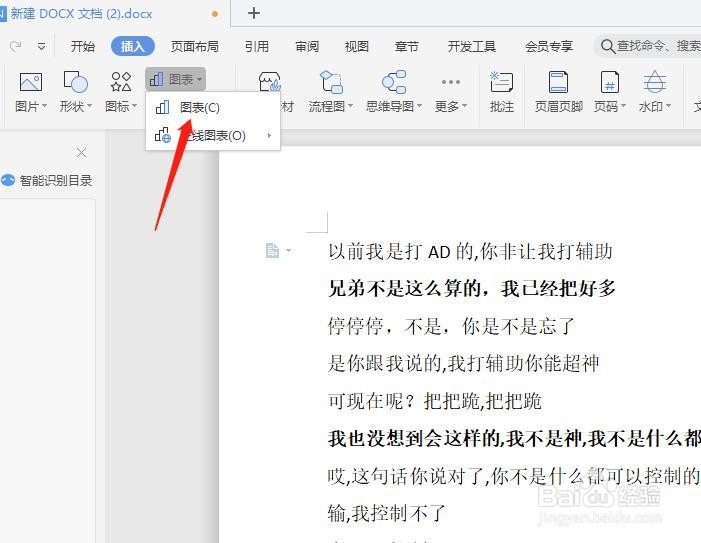Select the 新建 DOCX 文档 (2).docx tab
This screenshot has width=701, height=543.
pyautogui.click(x=80, y=13)
